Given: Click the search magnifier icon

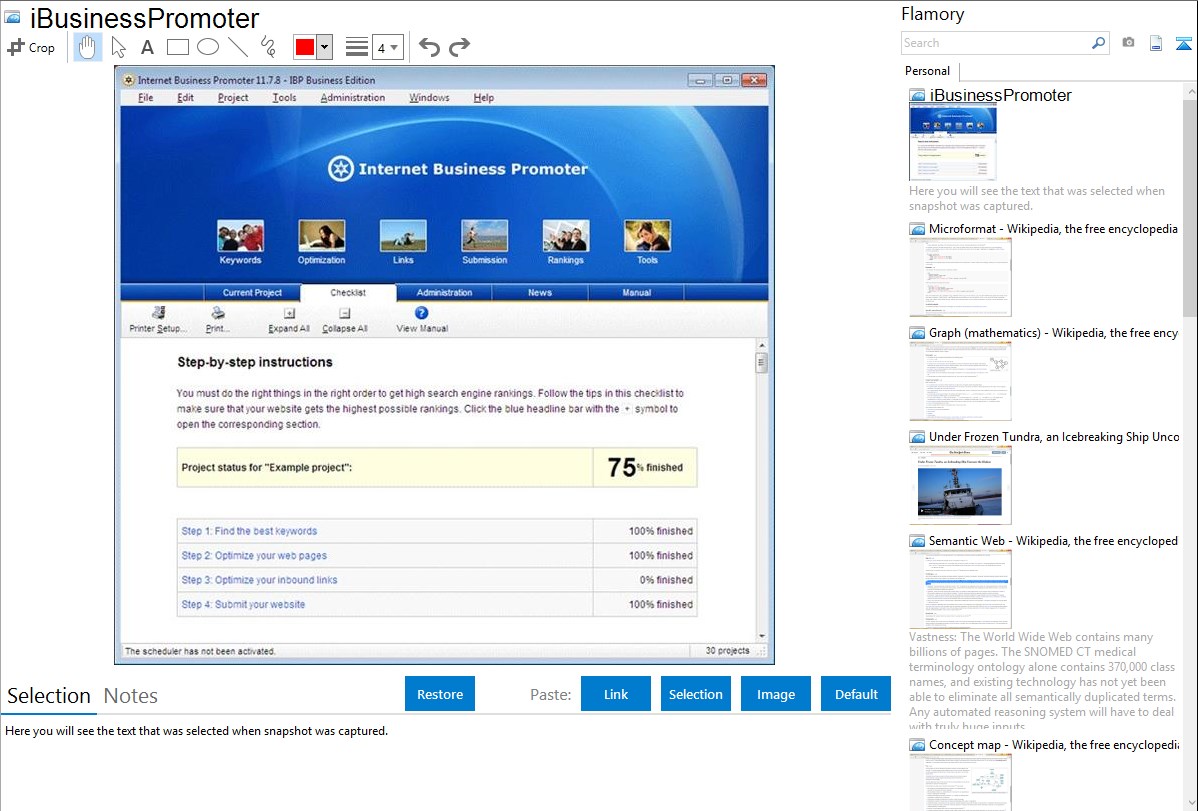Looking at the screenshot, I should [x=1098, y=43].
